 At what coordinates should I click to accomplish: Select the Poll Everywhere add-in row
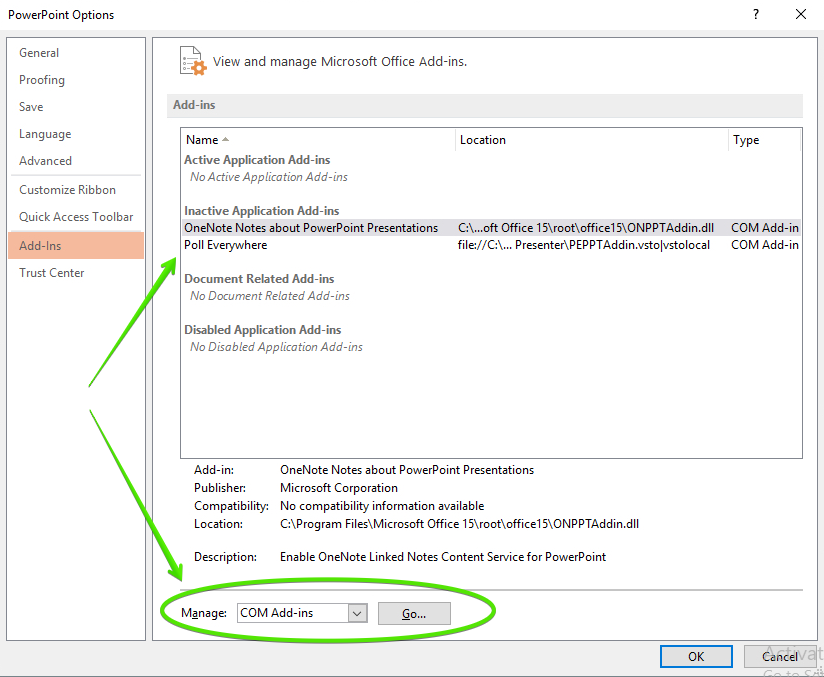[x=226, y=245]
